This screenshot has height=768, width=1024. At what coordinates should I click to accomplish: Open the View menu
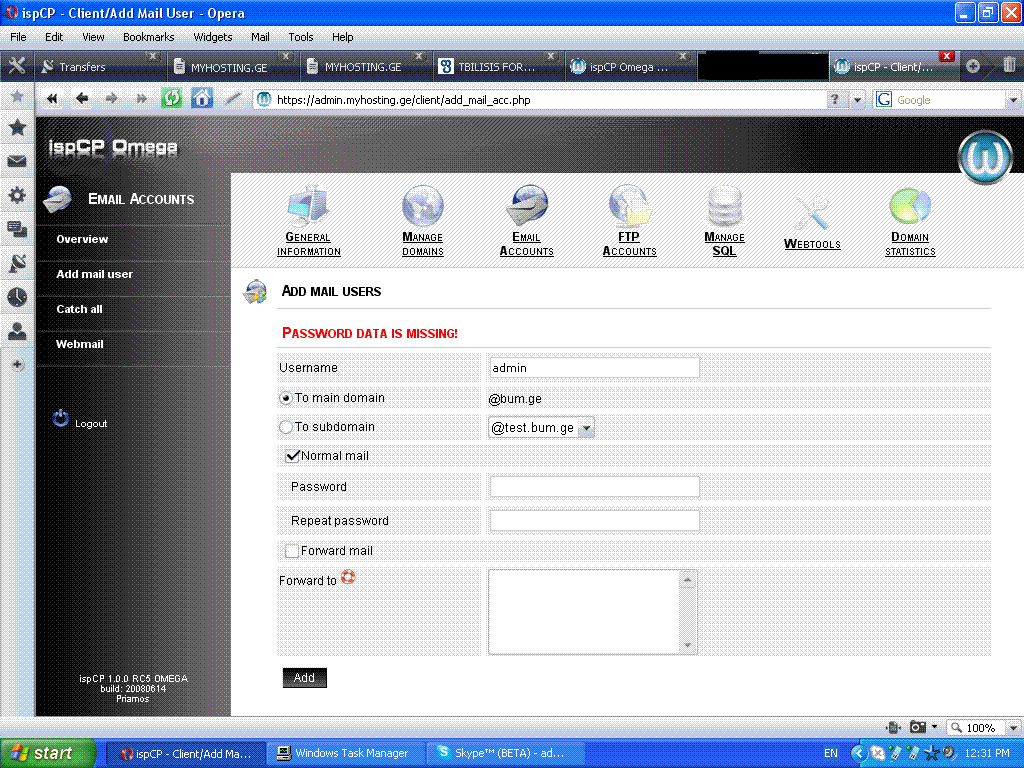point(93,37)
